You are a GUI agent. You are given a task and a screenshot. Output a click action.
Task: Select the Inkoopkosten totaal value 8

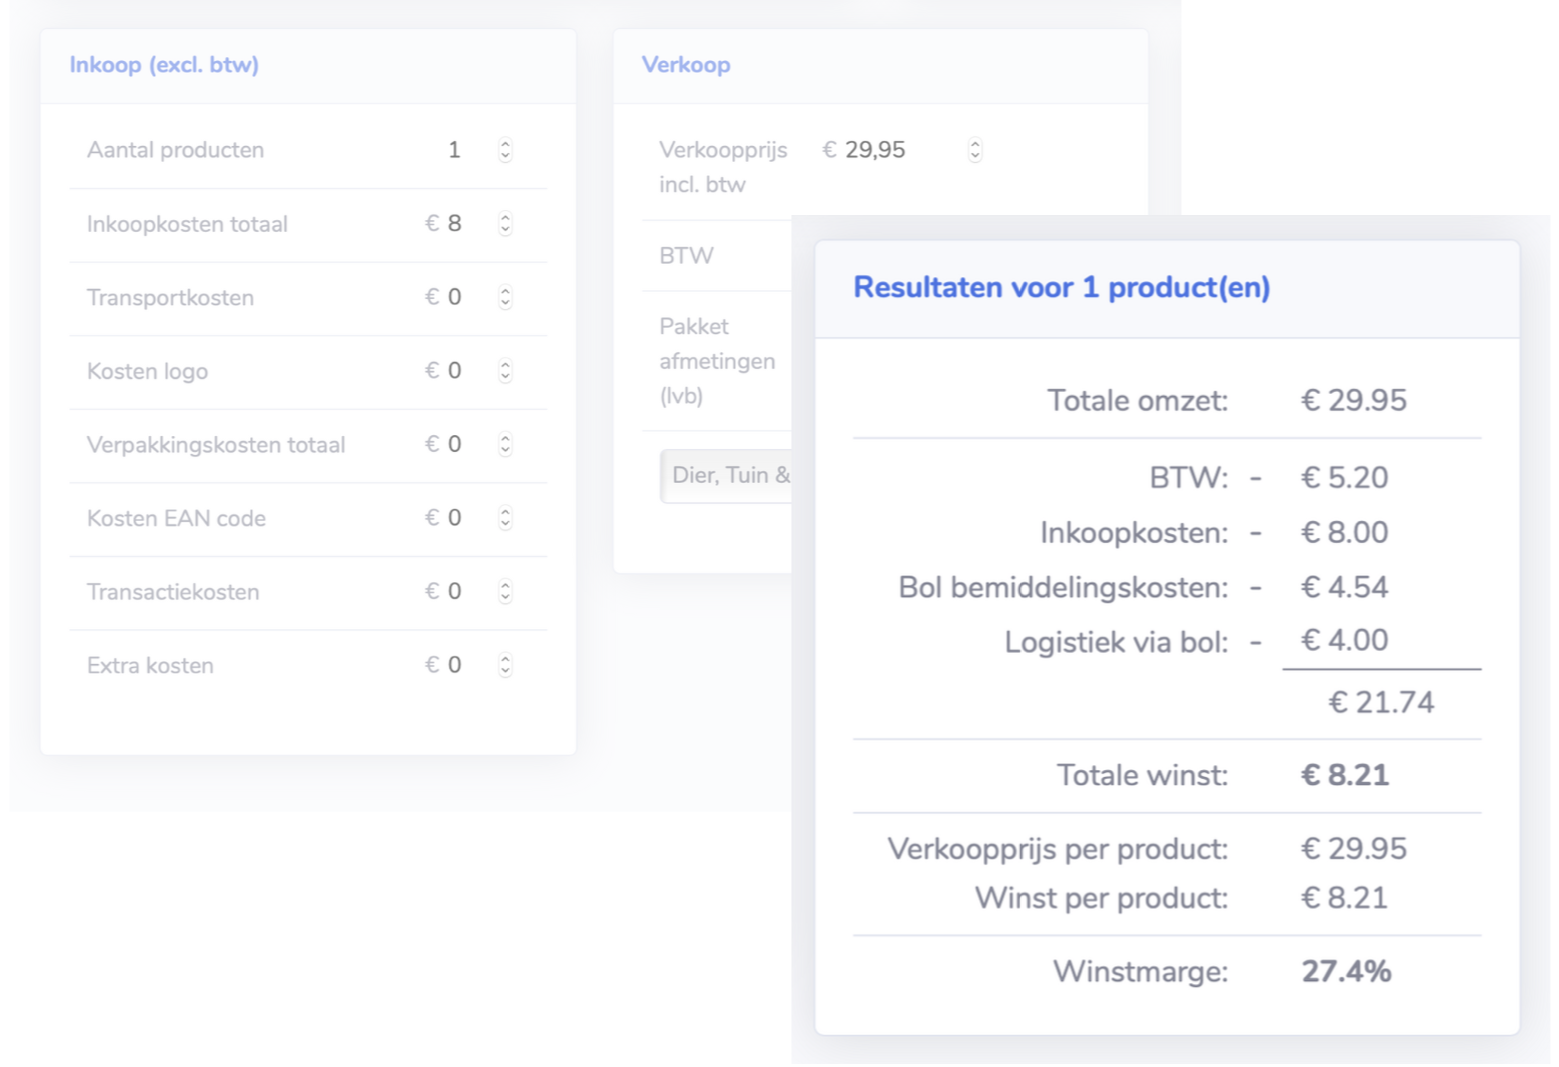(454, 224)
